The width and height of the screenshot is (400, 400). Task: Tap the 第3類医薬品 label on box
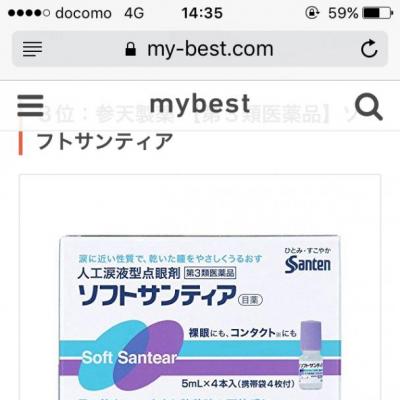pyautogui.click(x=210, y=273)
